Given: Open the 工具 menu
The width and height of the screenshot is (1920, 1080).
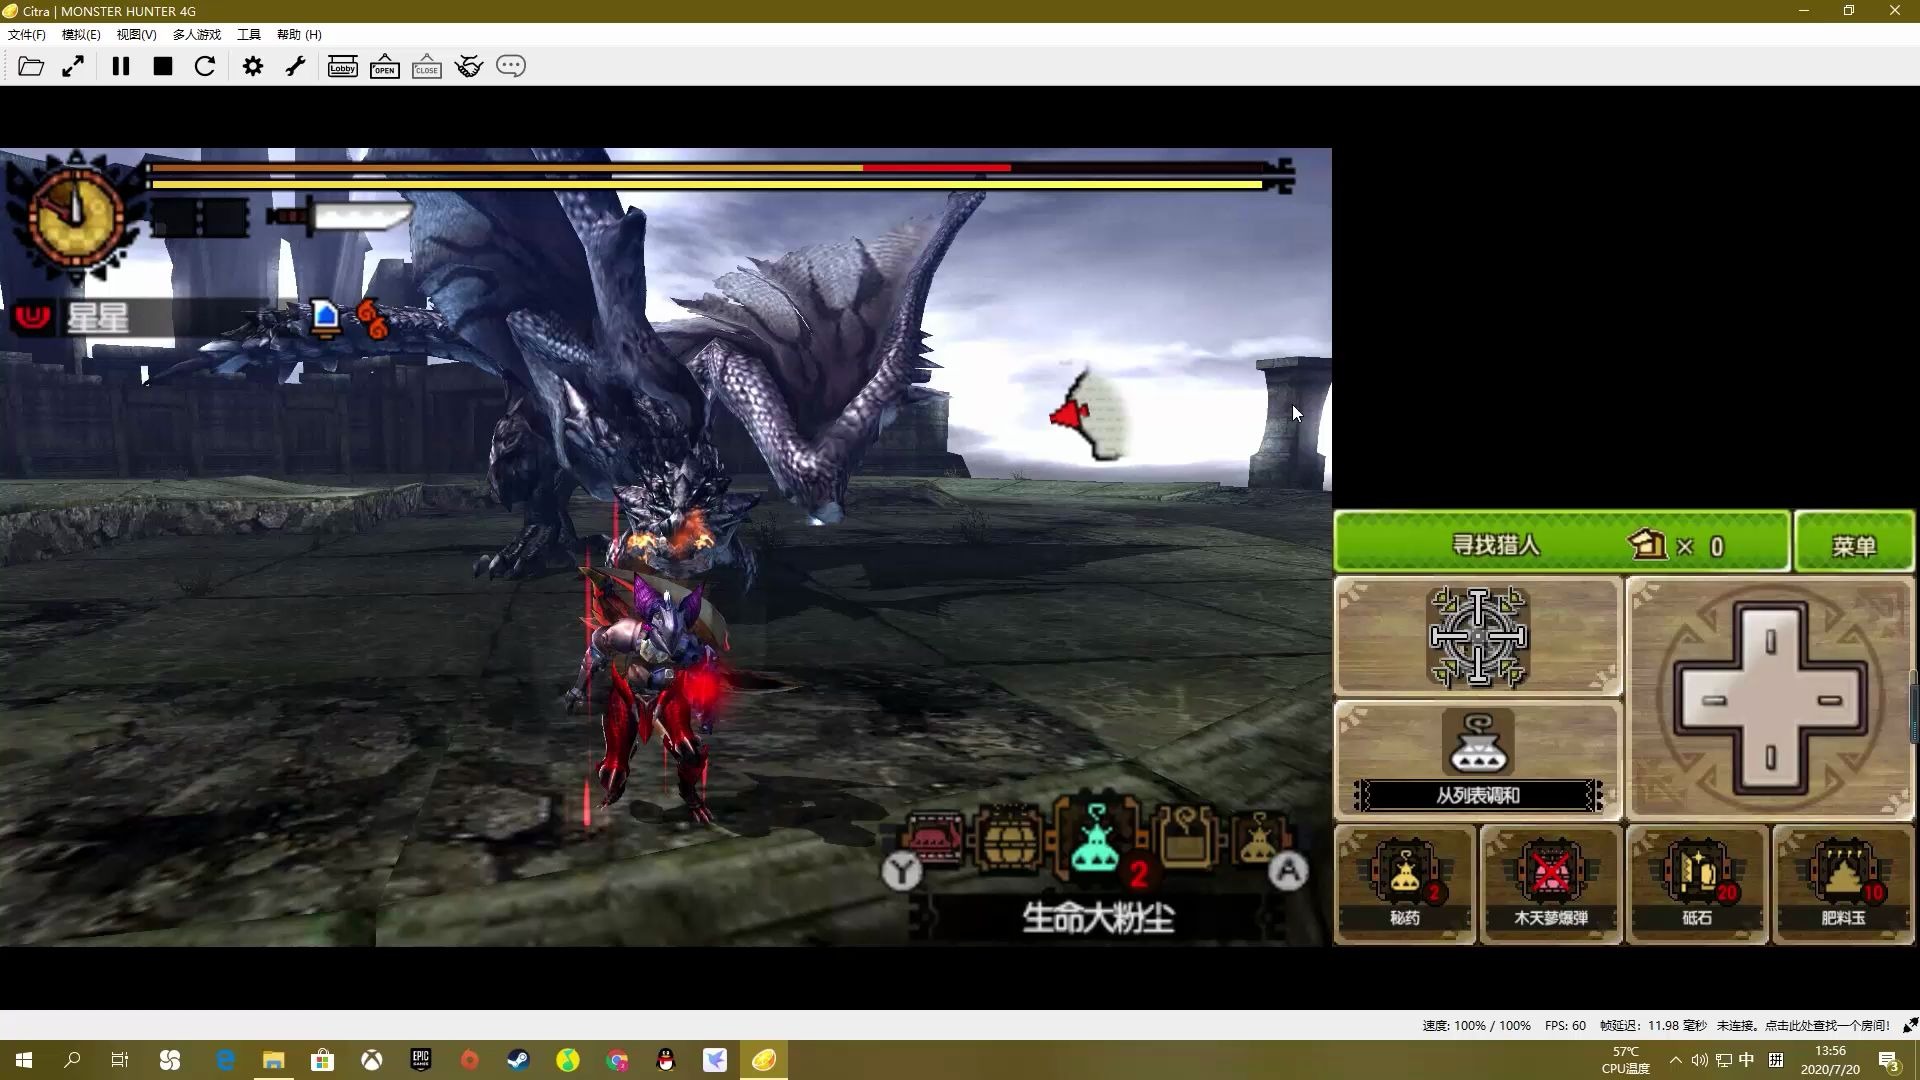Looking at the screenshot, I should [x=249, y=34].
